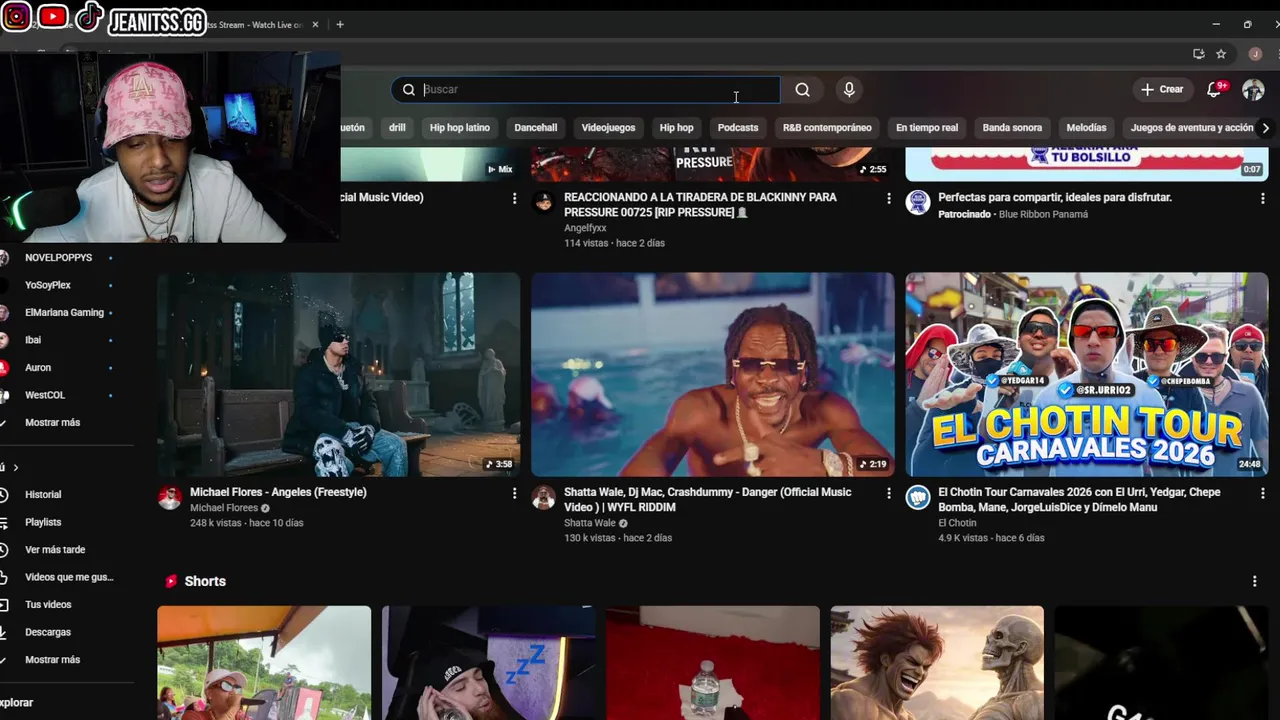Open Historial in sidebar
Viewport: 1280px width, 720px height.
(43, 495)
